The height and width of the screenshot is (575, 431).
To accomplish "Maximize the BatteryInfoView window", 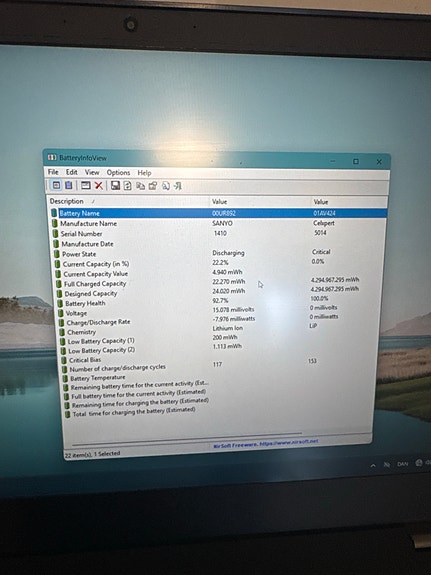I will point(355,161).
